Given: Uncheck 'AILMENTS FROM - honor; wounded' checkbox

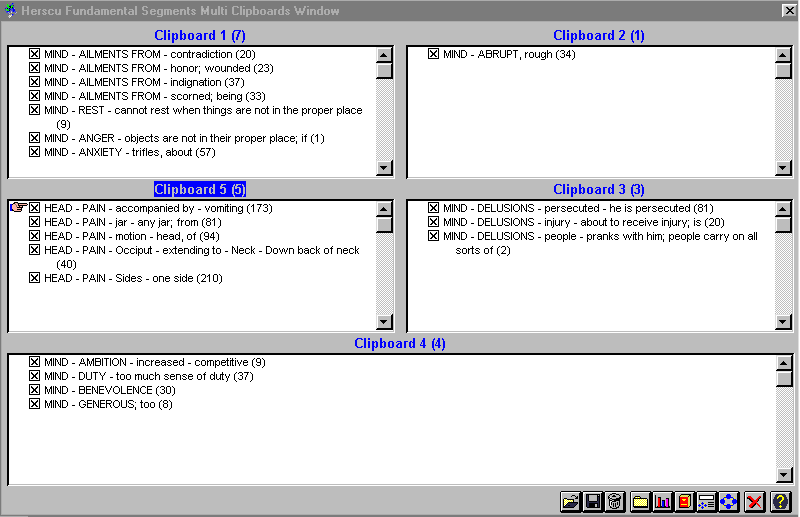Looking at the screenshot, I should point(34,68).
